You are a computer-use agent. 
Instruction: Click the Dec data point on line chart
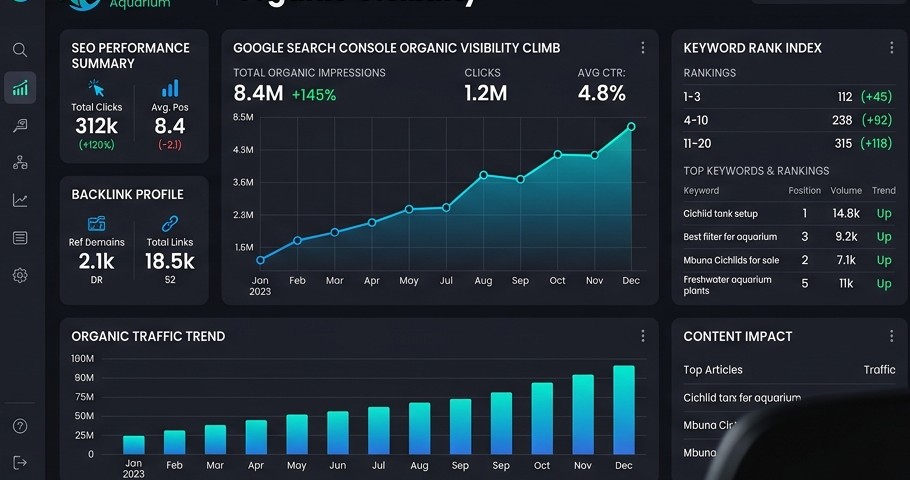pyautogui.click(x=631, y=127)
